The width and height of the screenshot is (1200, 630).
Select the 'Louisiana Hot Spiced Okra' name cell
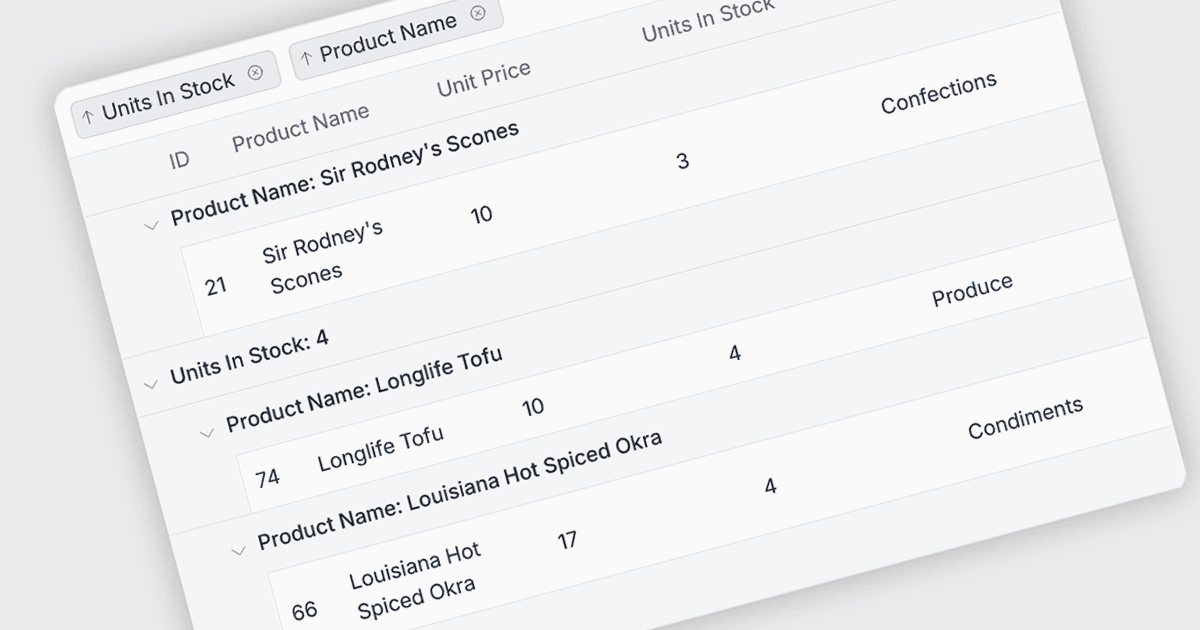(x=415, y=581)
